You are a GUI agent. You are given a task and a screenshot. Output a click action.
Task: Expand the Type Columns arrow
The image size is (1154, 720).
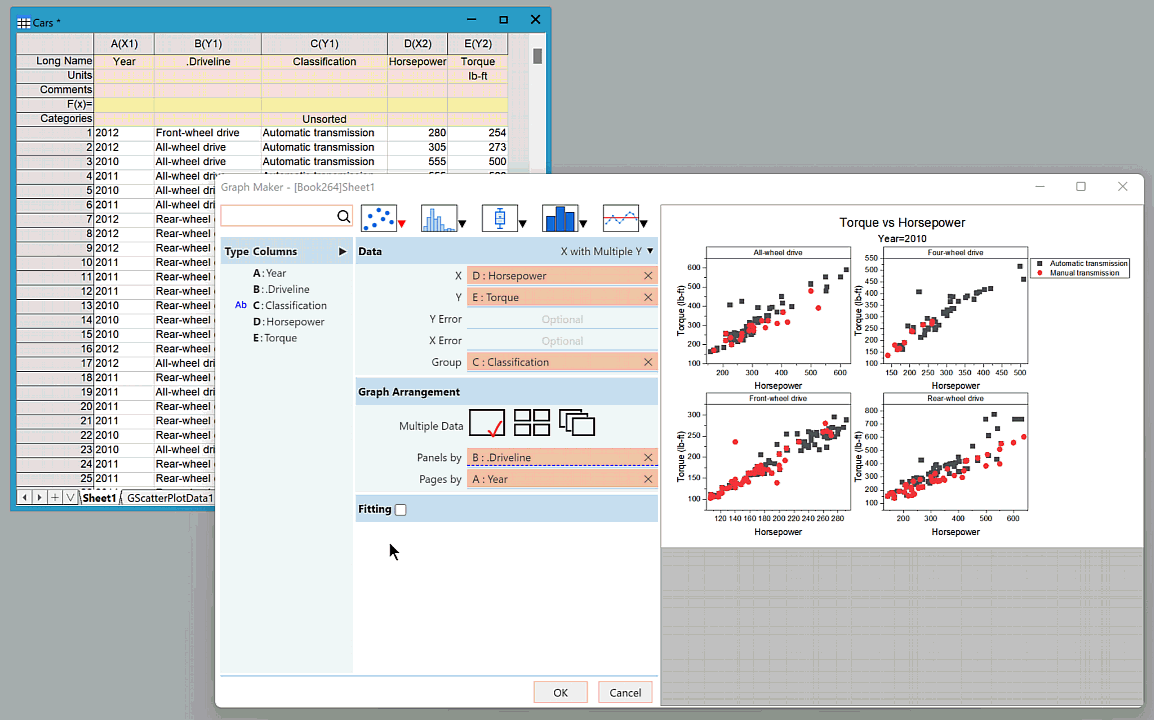point(342,252)
